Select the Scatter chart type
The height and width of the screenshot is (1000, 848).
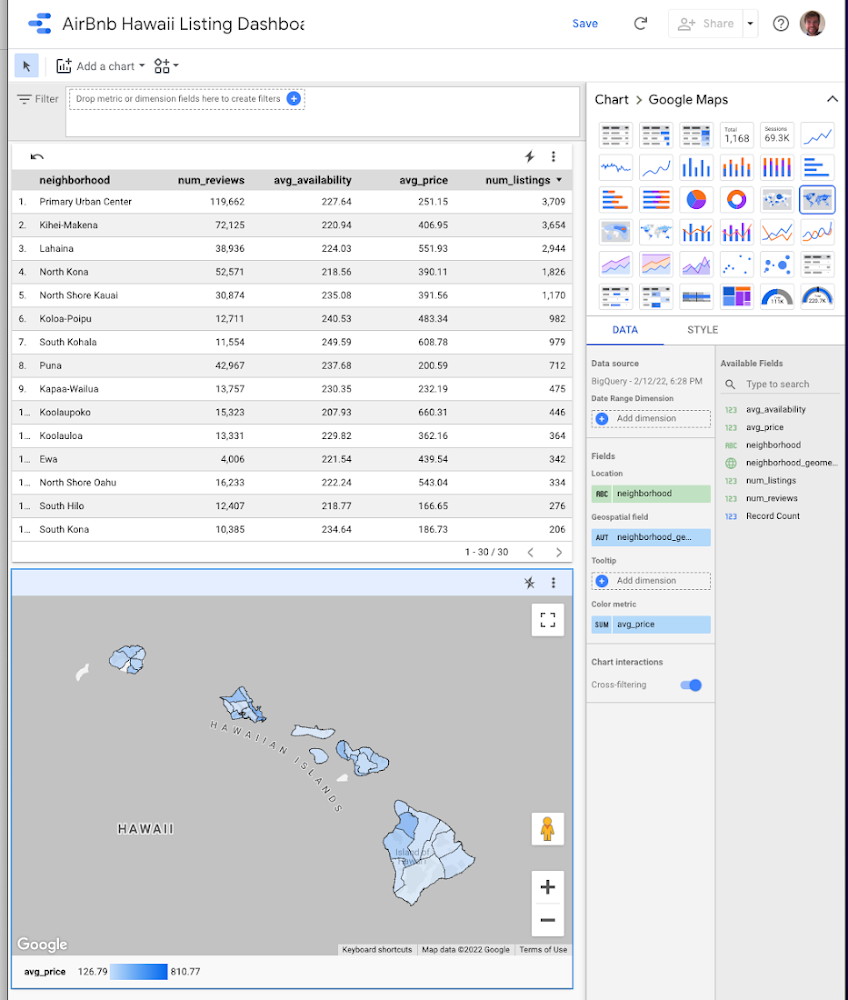pos(736,264)
